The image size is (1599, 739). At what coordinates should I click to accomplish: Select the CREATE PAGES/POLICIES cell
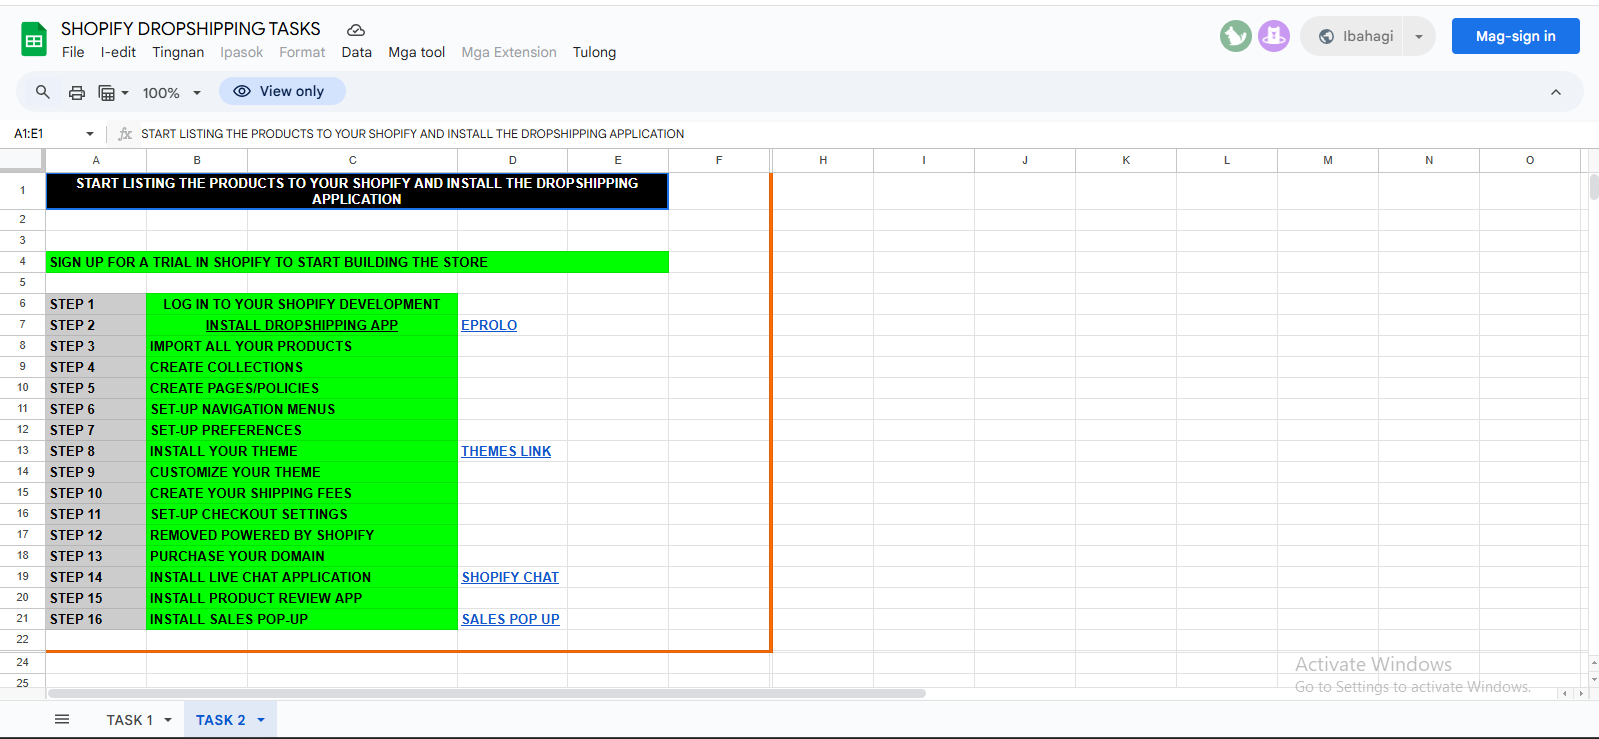pos(302,388)
